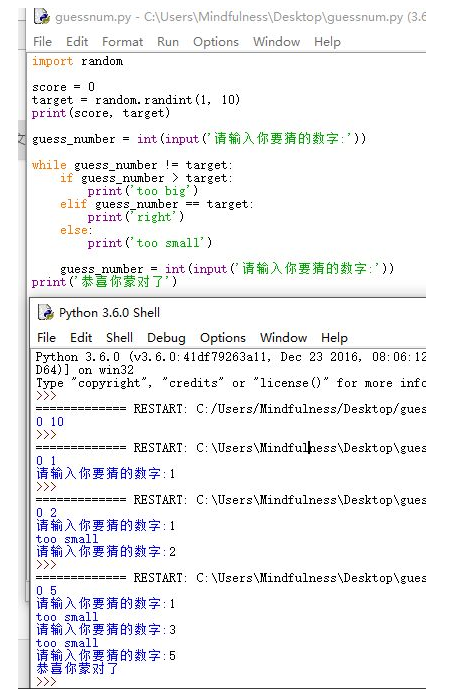Open the Shell window's Options menu
The width and height of the screenshot is (458, 695).
(x=223, y=338)
